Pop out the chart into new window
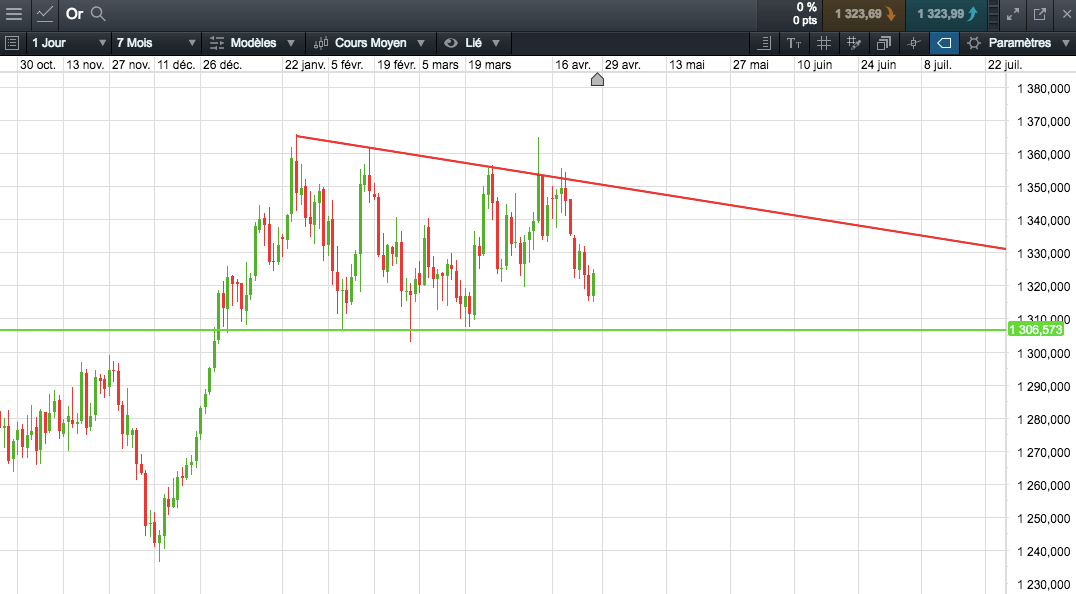Screen dimensions: 1076x594 [x=1040, y=14]
